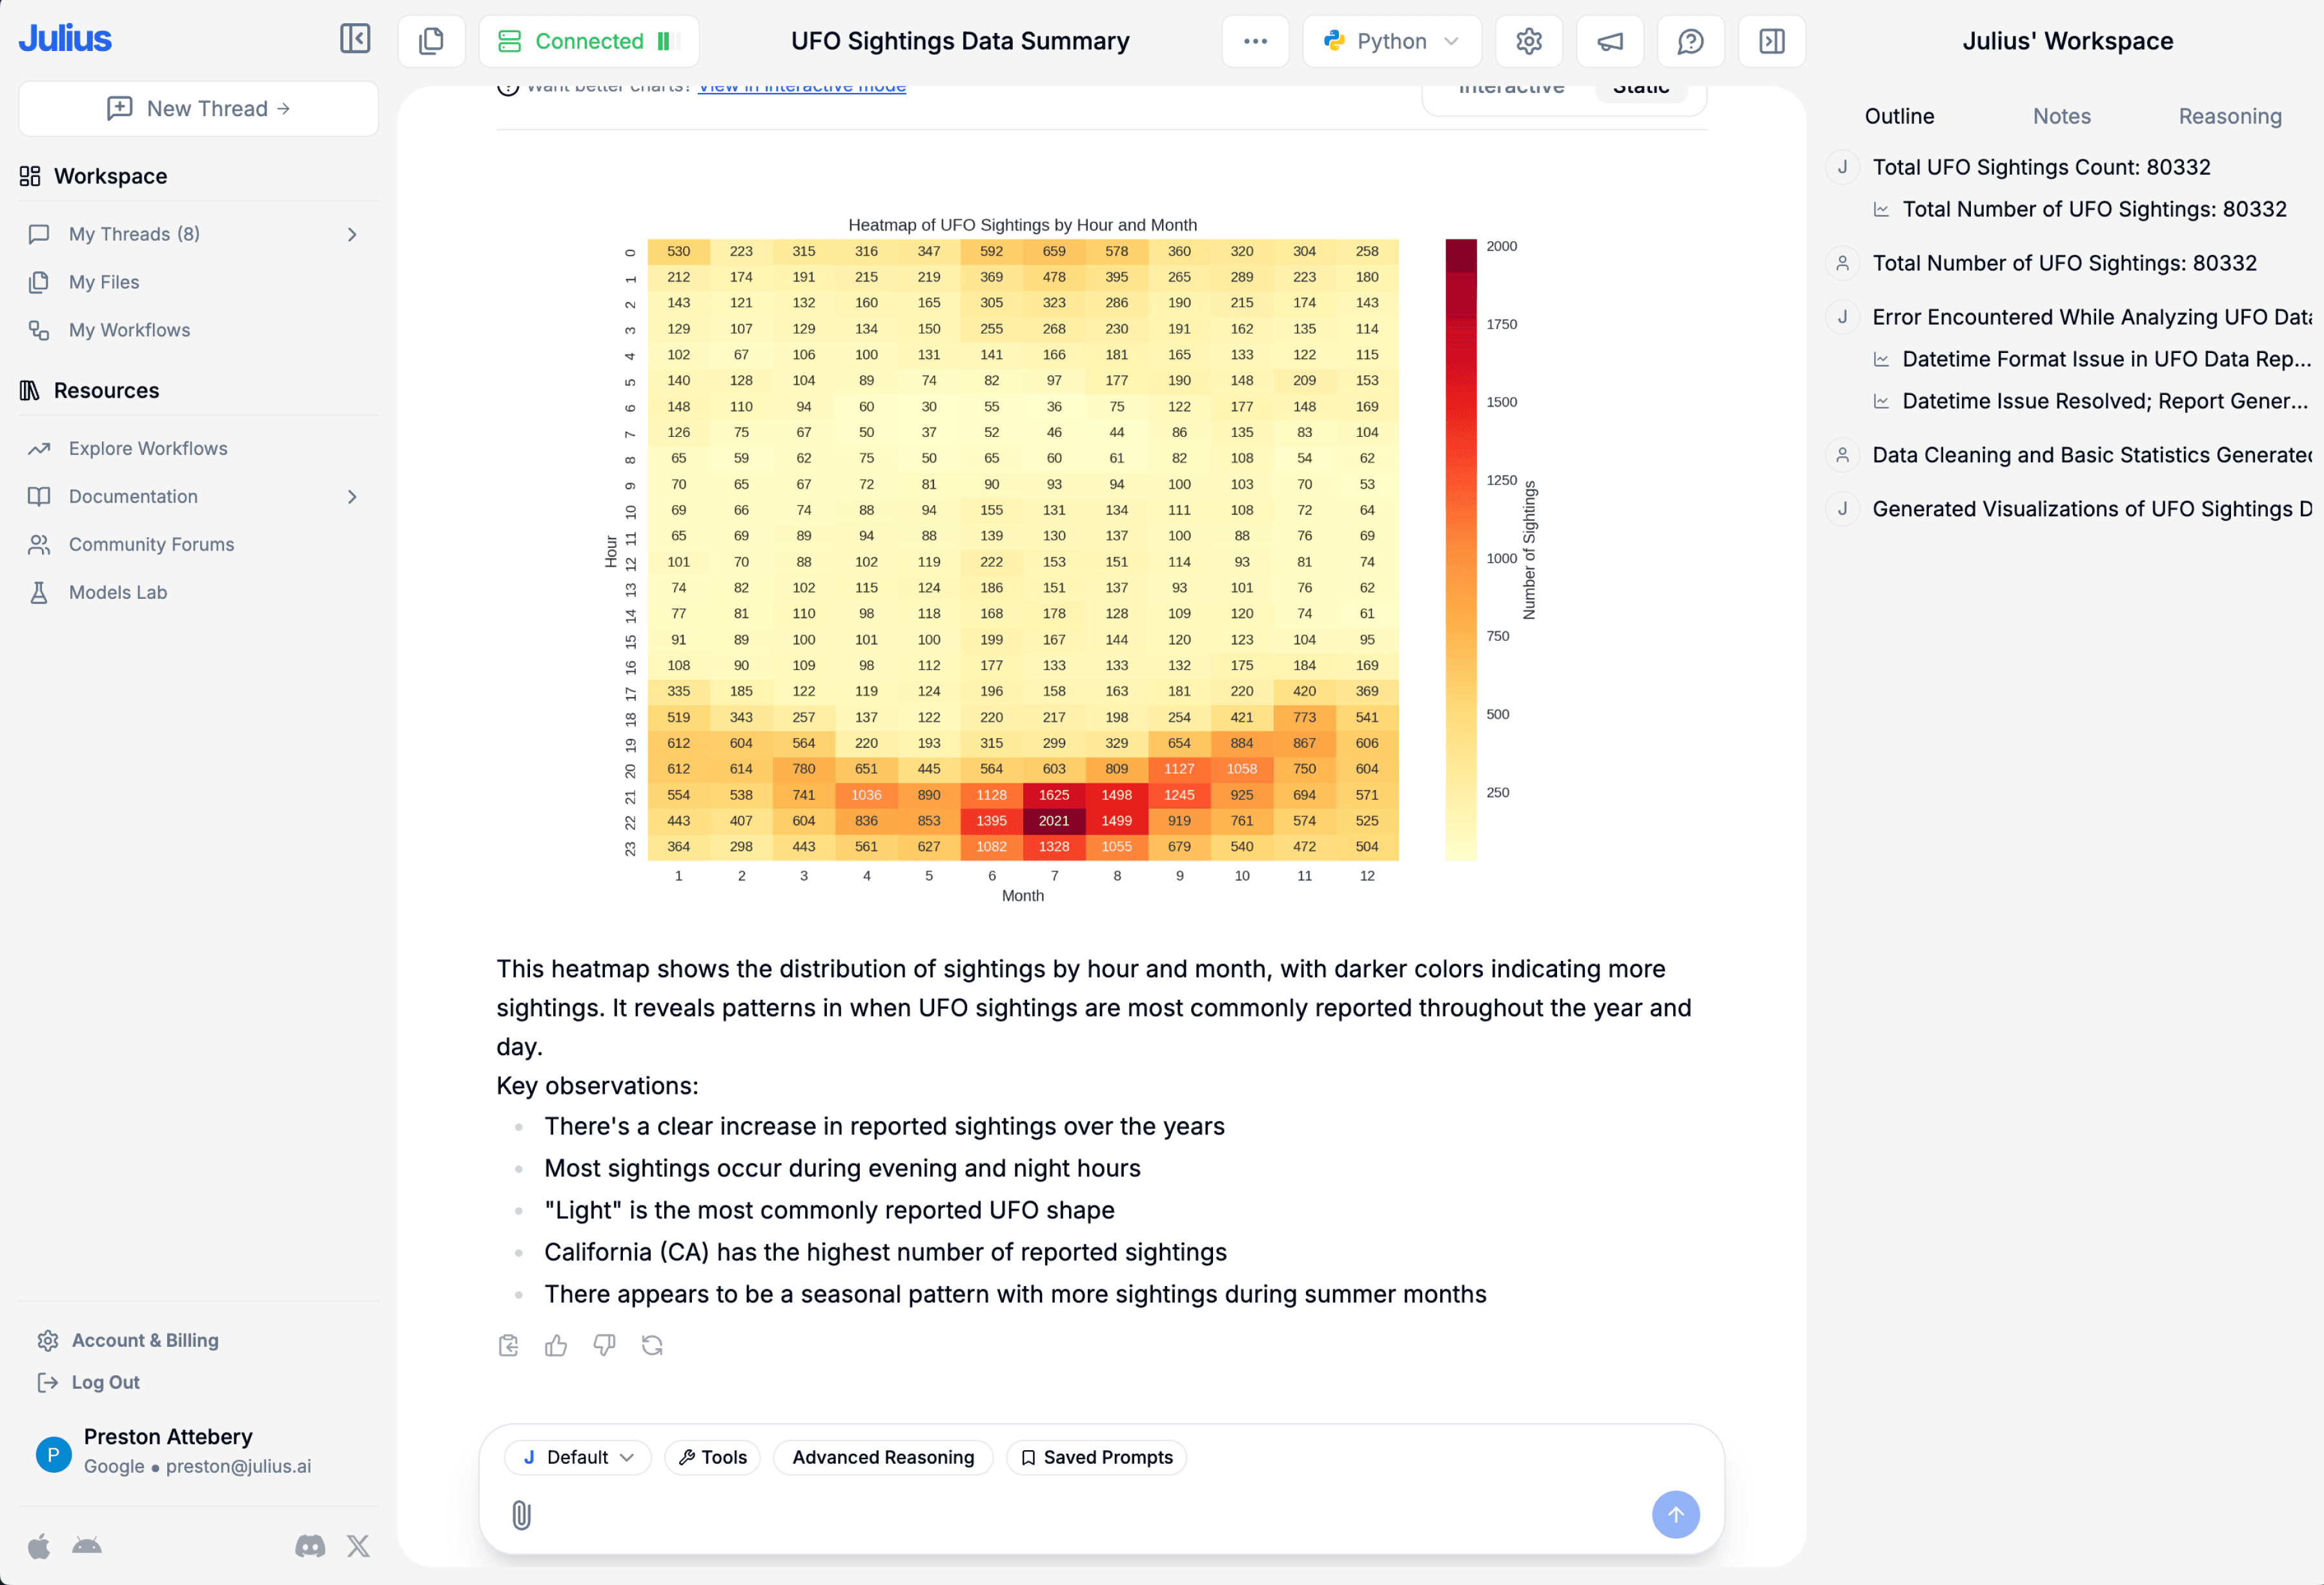Image resolution: width=2324 pixels, height=1585 pixels.
Task: Copy the response to clipboard
Action: pyautogui.click(x=508, y=1345)
